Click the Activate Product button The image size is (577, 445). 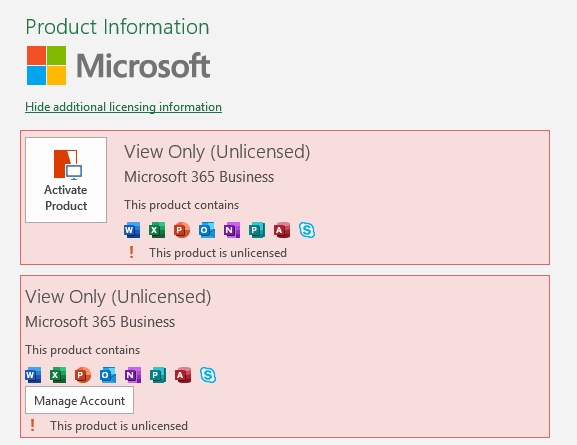pyautogui.click(x=66, y=180)
